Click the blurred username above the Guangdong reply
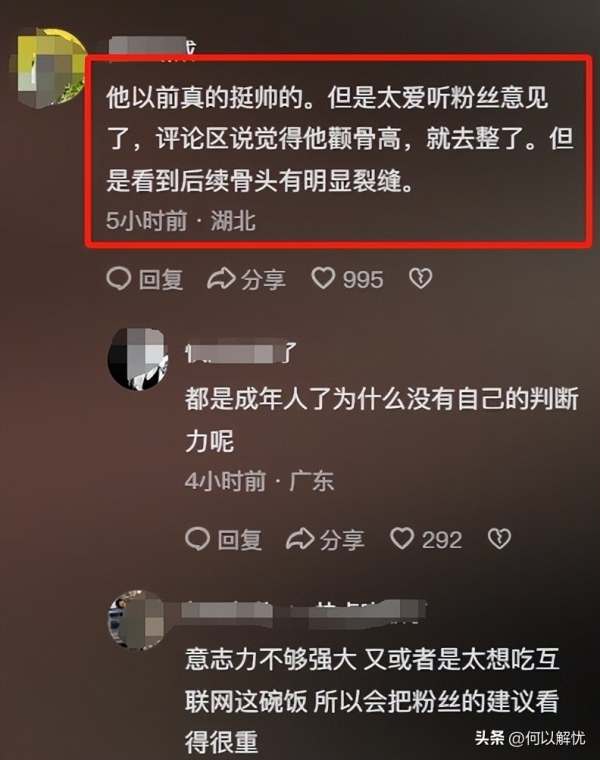Viewport: 600px width, 760px height. (241, 353)
